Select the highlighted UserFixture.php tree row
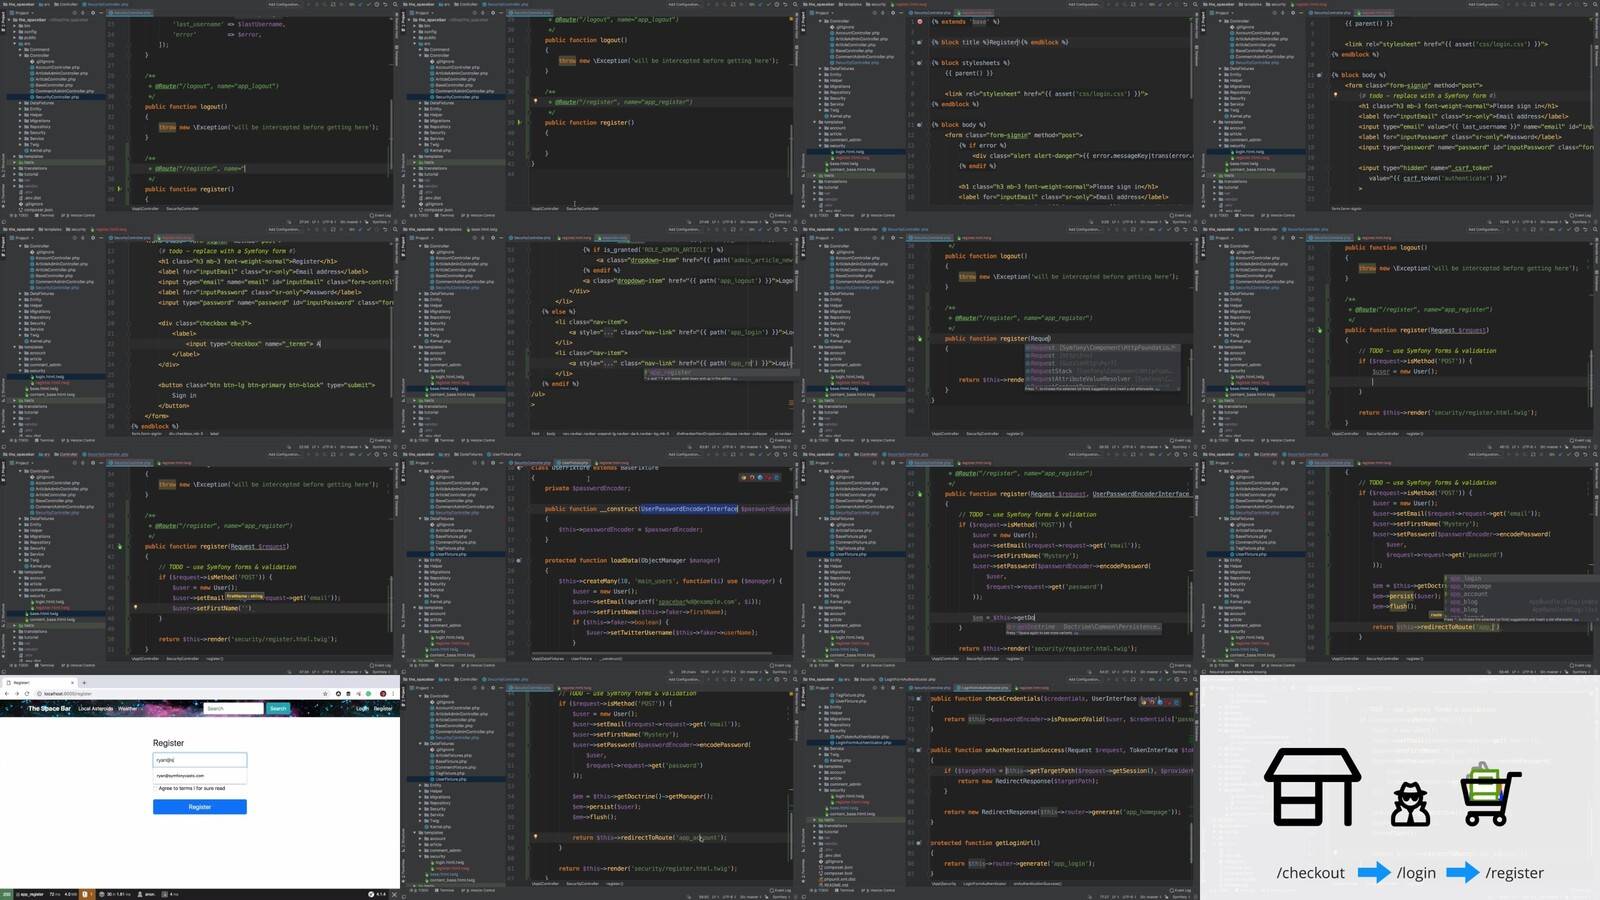 click(455, 554)
